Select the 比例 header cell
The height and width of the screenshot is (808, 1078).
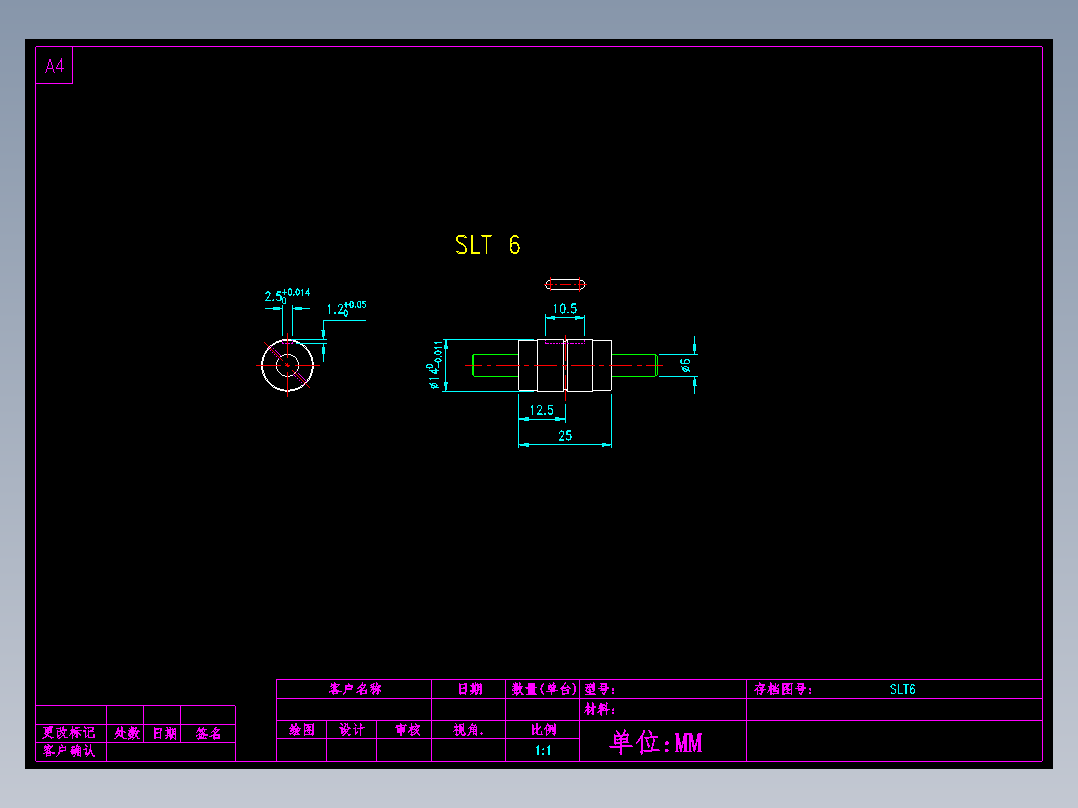(543, 730)
